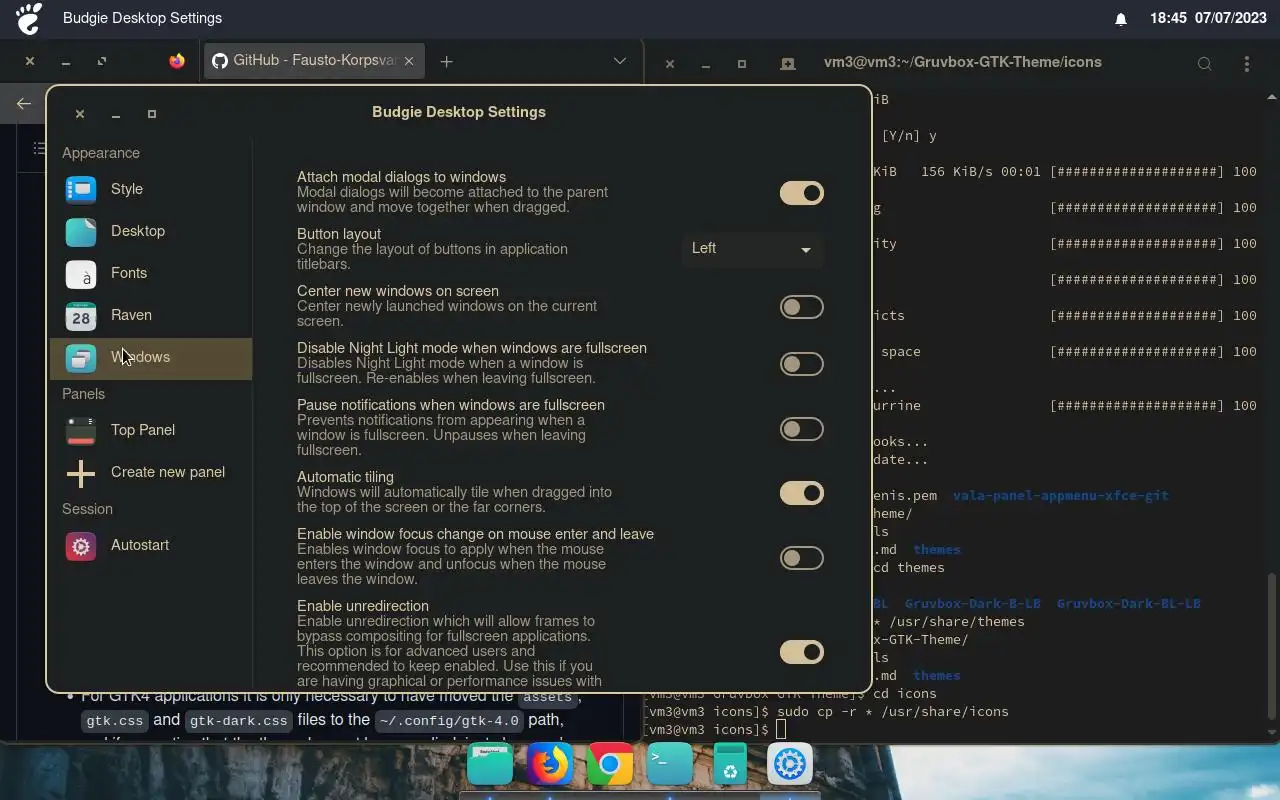Screen dimensions: 1280x800
Task: Click the clock showing 18:45 07/07/2023
Action: click(x=1208, y=18)
